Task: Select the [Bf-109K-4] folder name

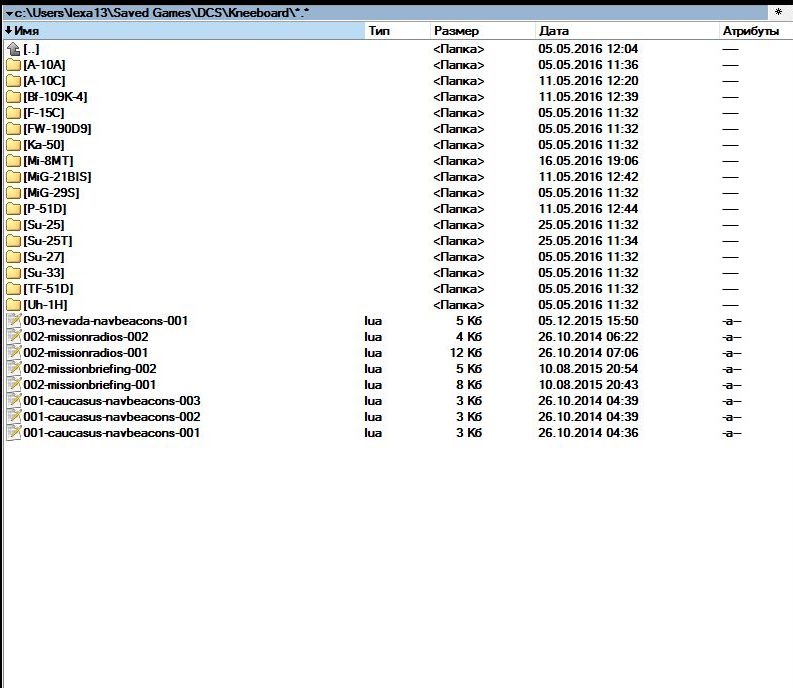Action: pos(56,97)
